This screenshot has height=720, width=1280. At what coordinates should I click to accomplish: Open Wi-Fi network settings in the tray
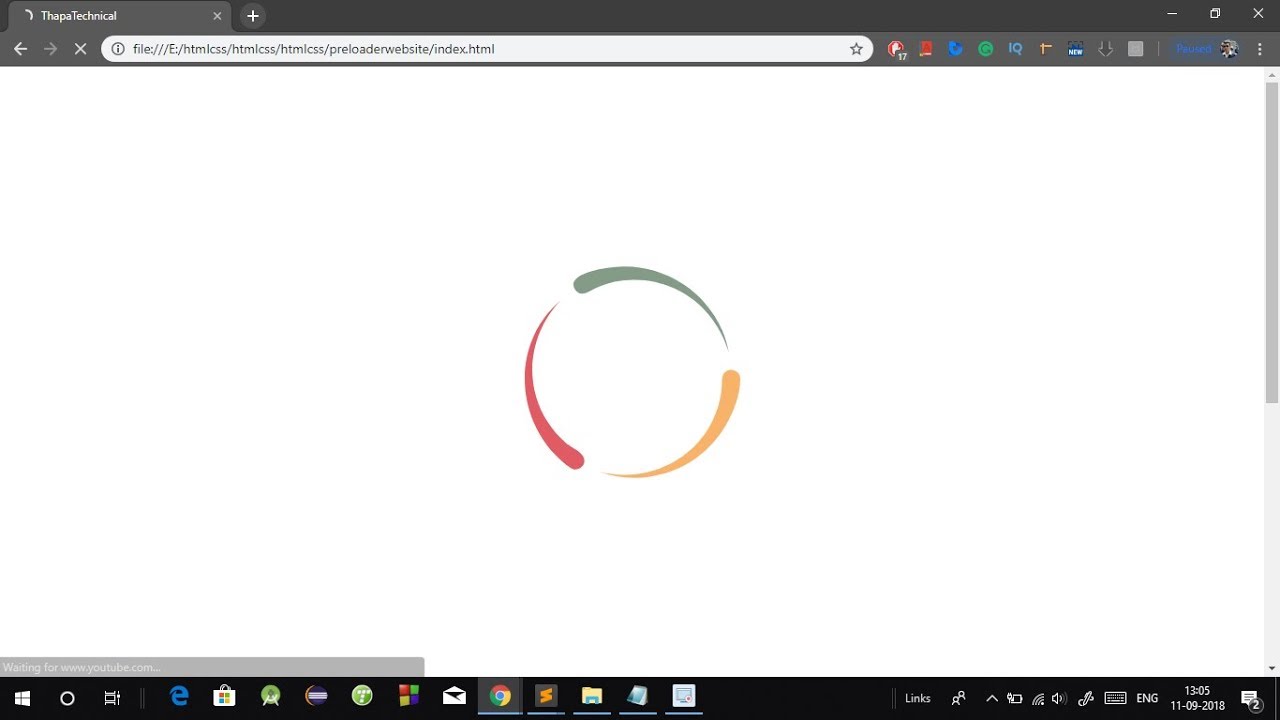(x=1038, y=698)
